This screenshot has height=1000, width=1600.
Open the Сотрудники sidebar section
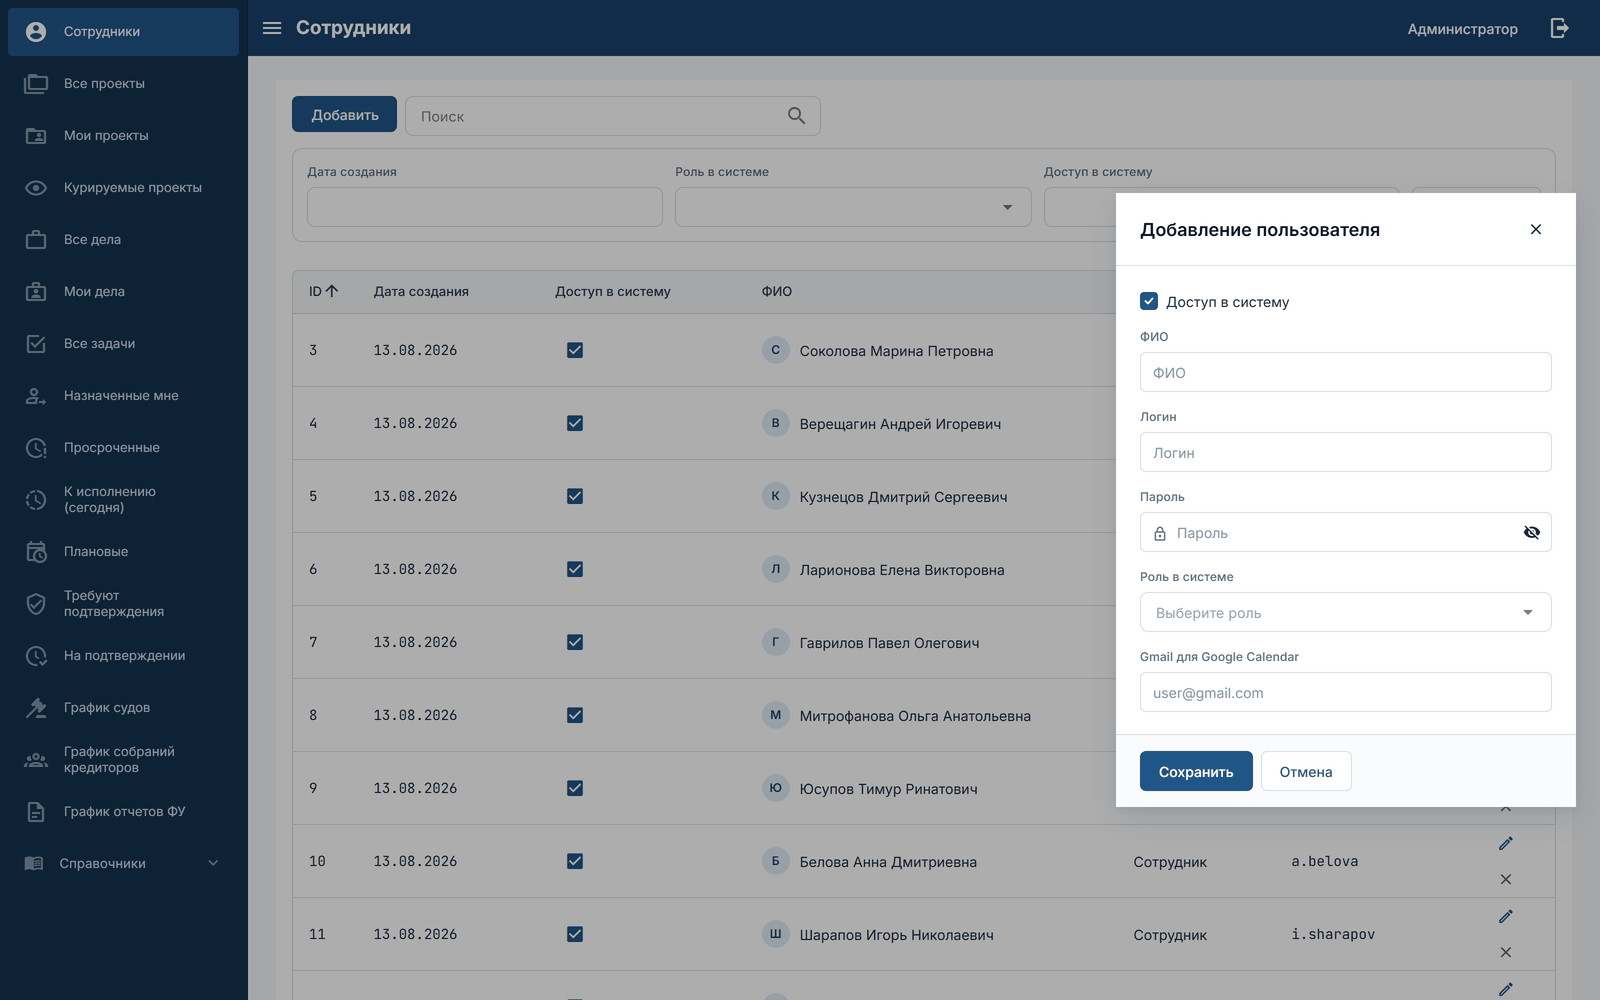[x=123, y=32]
